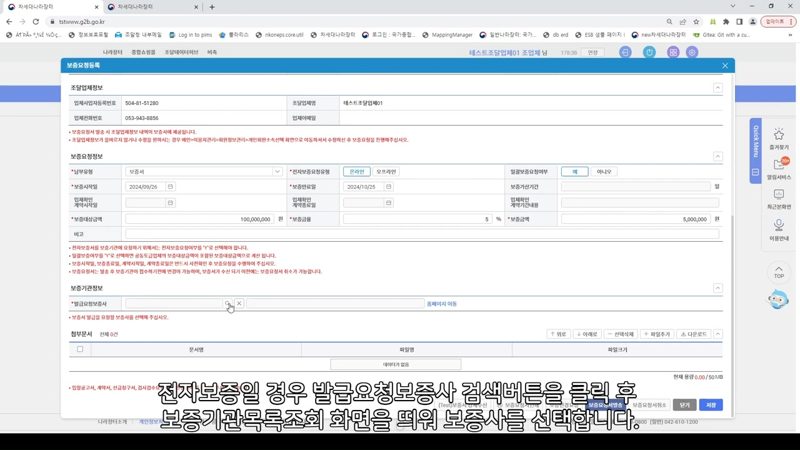The image size is (800, 450).
Task: Switch to the second 차세대나라장터 browser tab
Action: click(153, 7)
